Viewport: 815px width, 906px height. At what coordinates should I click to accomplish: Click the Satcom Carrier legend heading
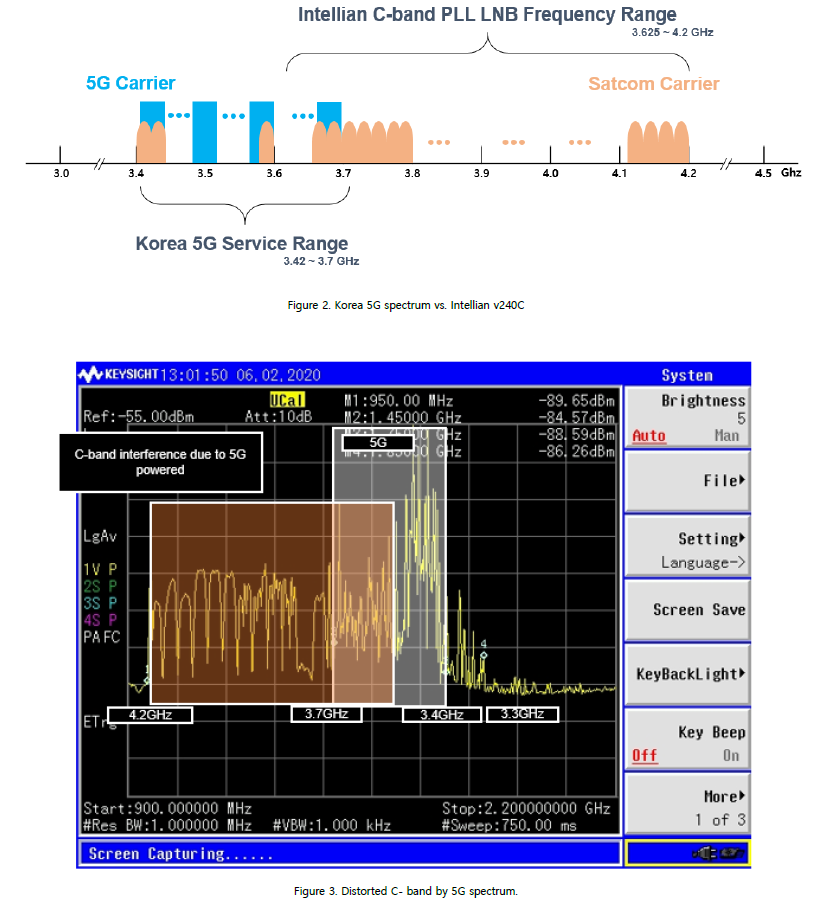pos(654,84)
